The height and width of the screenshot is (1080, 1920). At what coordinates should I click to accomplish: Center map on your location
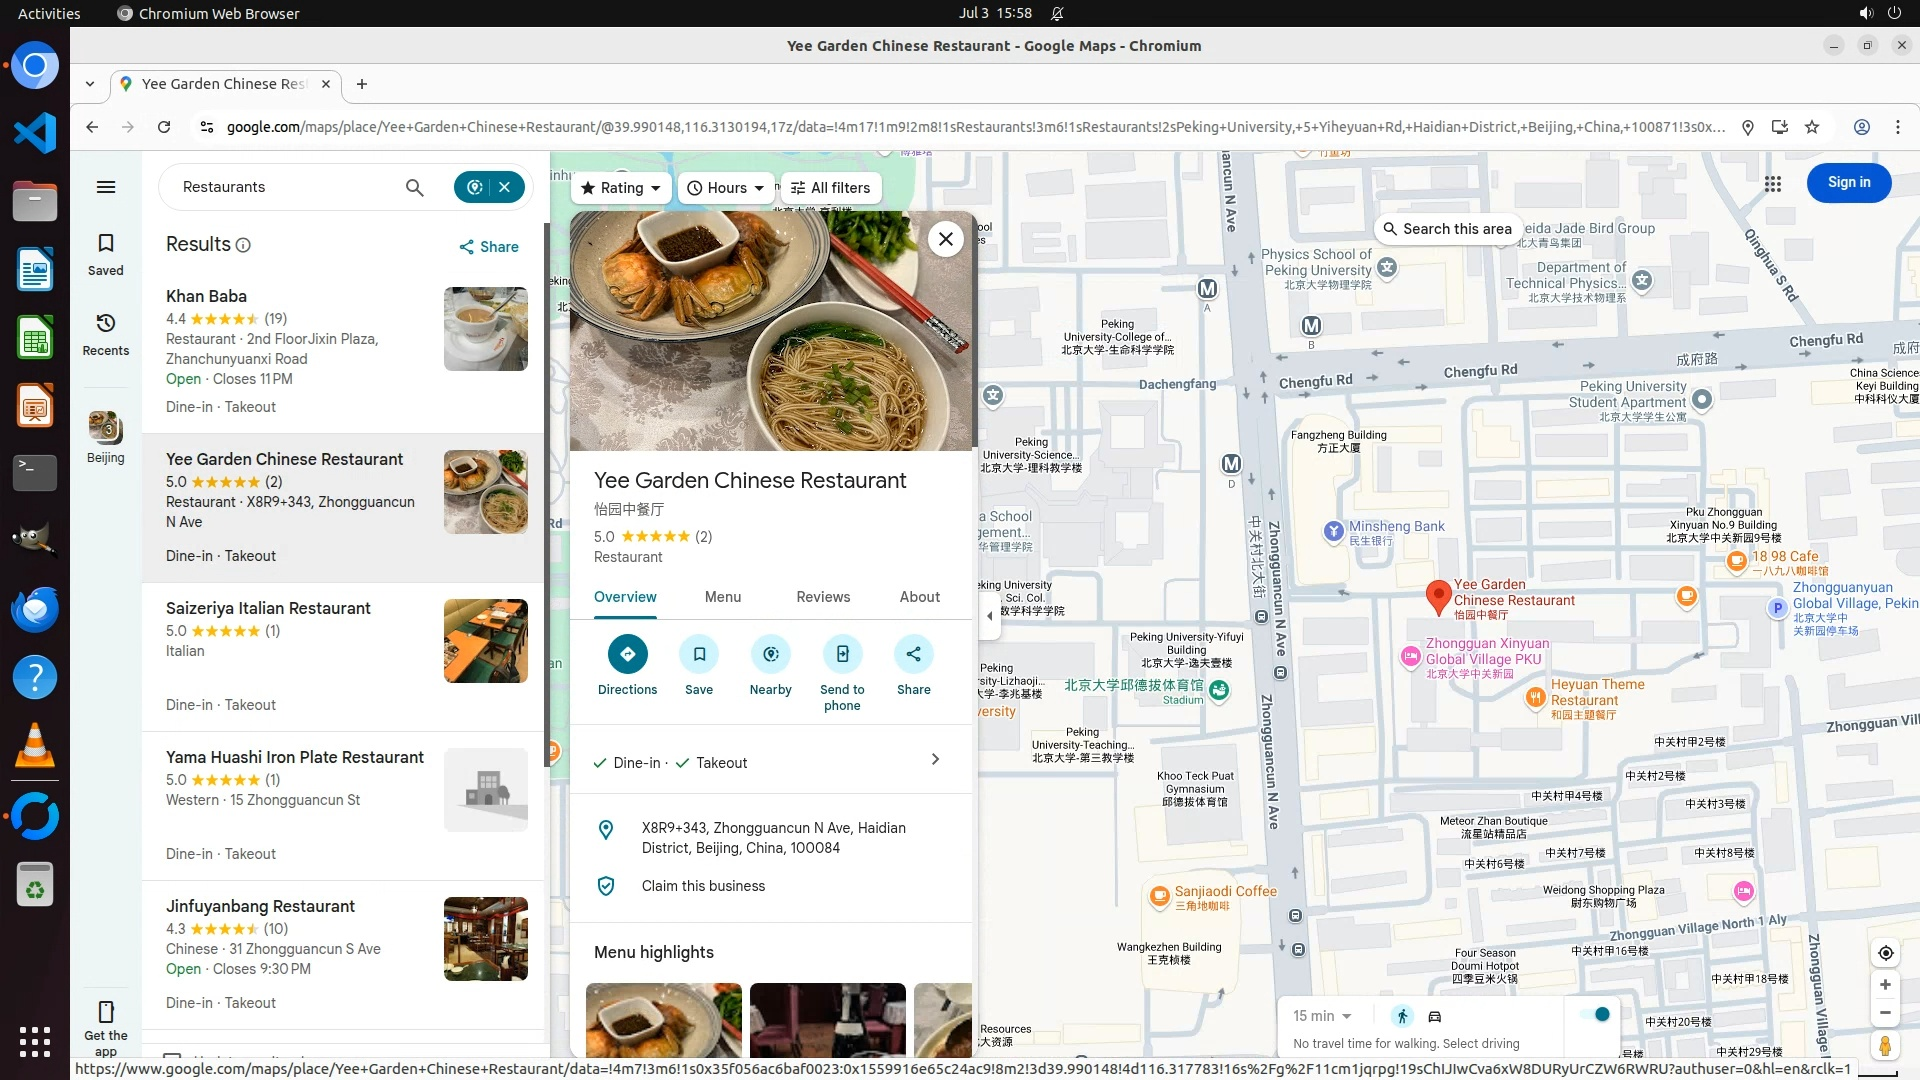point(1885,953)
